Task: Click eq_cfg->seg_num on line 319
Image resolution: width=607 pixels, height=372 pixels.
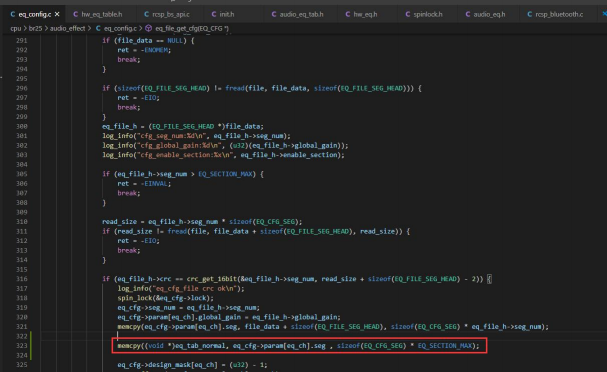Action: click(x=146, y=308)
